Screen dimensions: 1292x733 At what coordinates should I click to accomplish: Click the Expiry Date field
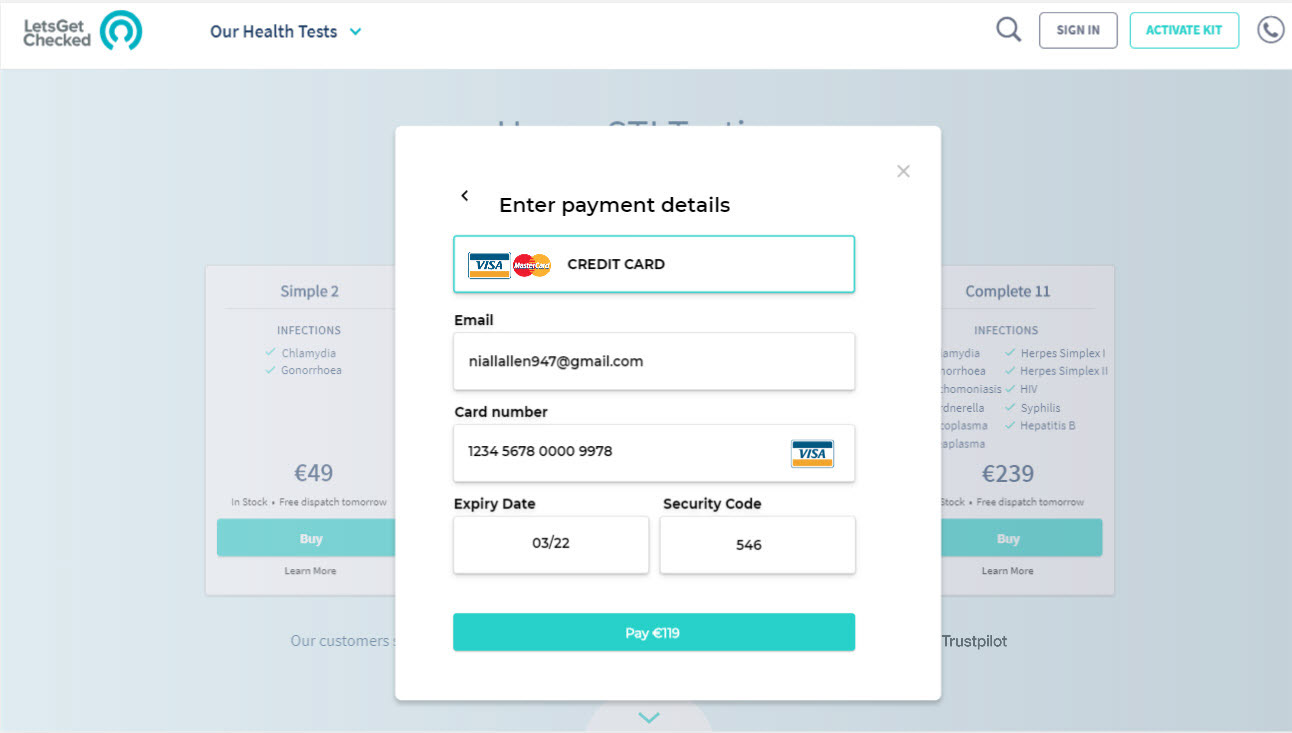[x=551, y=544]
